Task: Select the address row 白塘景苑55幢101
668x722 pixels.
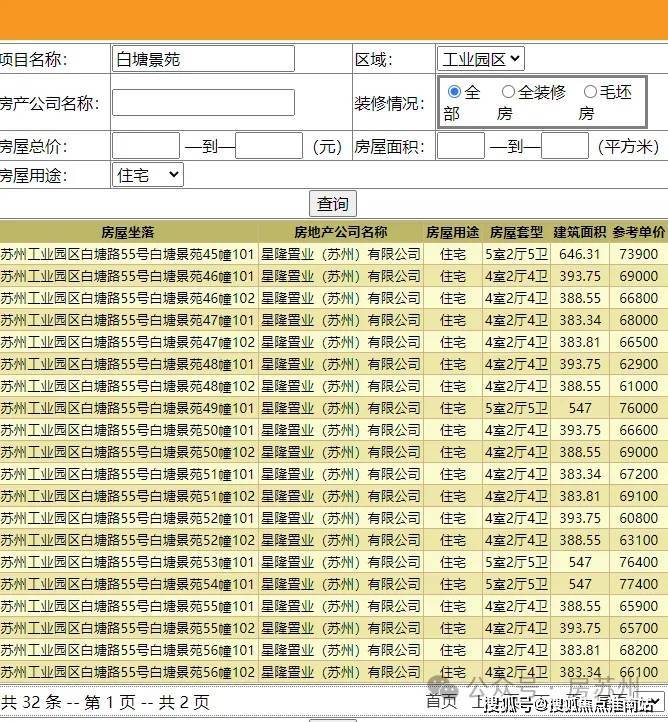Action: click(128, 606)
